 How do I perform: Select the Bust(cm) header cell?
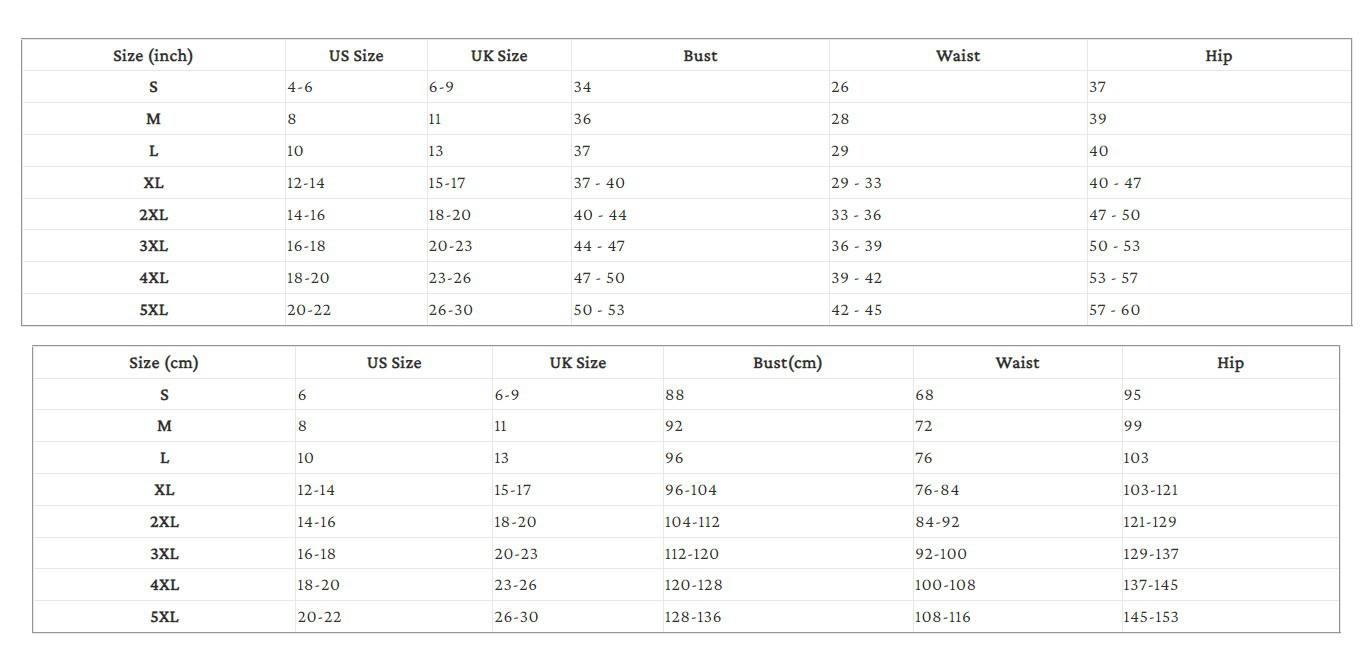pos(787,363)
